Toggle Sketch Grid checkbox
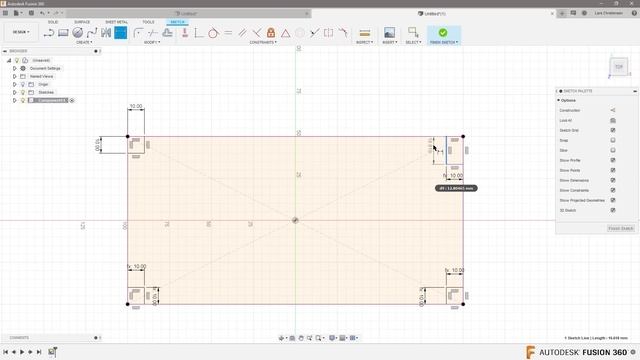This screenshot has width=640, height=360. click(x=613, y=130)
